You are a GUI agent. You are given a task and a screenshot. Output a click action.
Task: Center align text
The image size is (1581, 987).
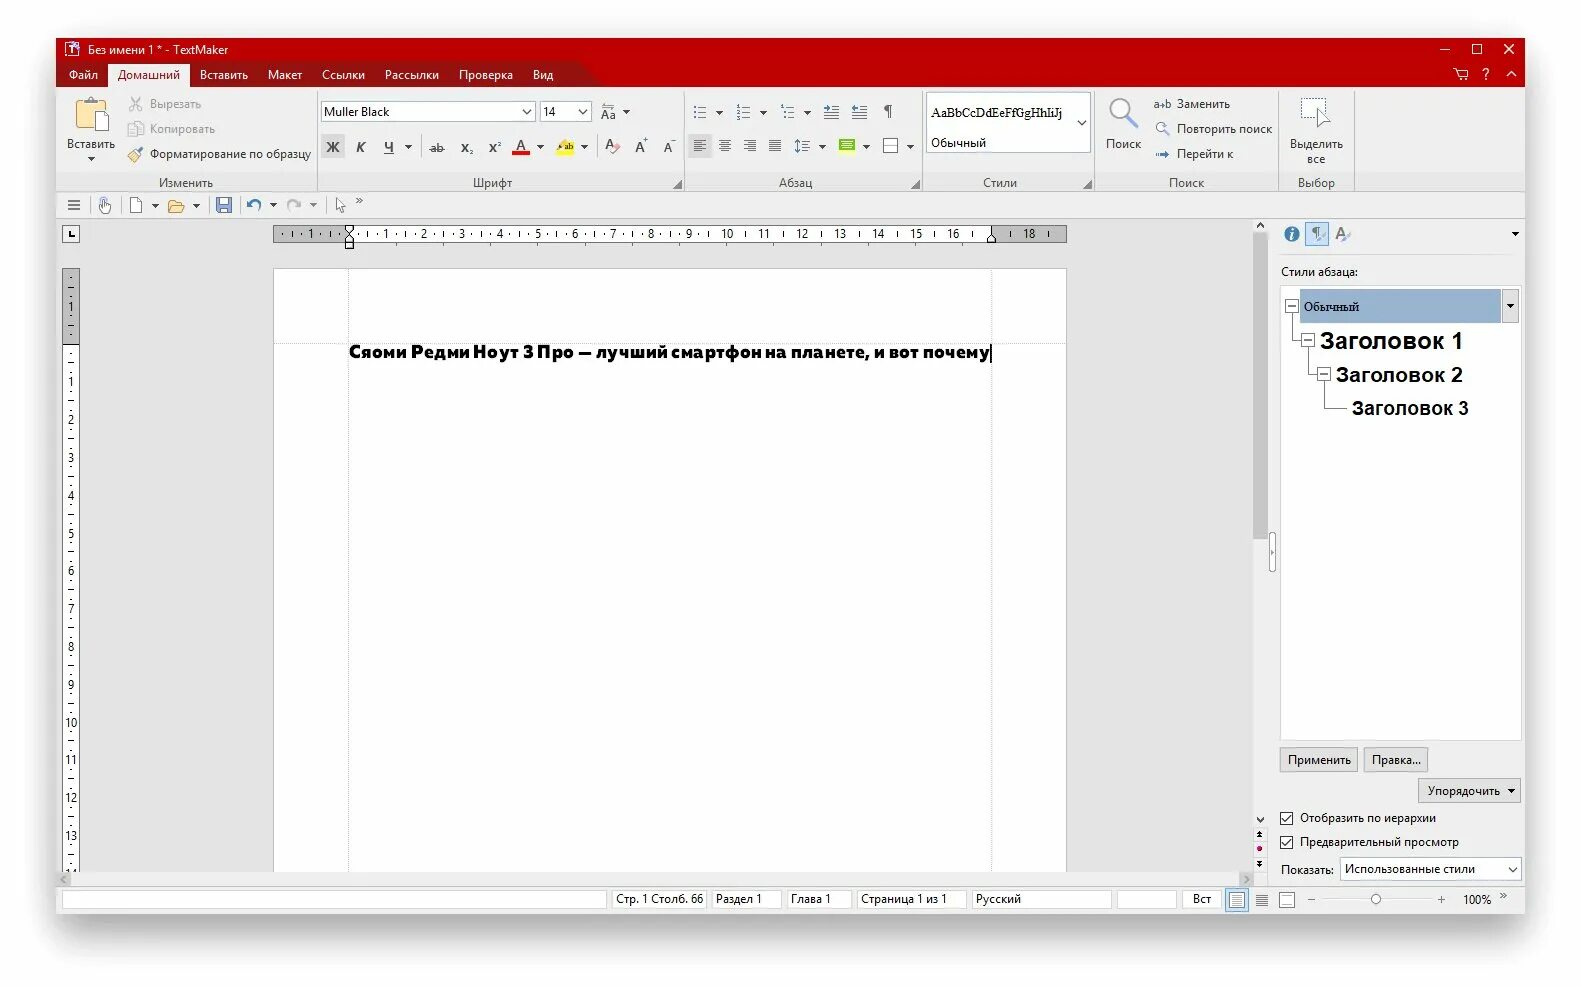click(725, 146)
